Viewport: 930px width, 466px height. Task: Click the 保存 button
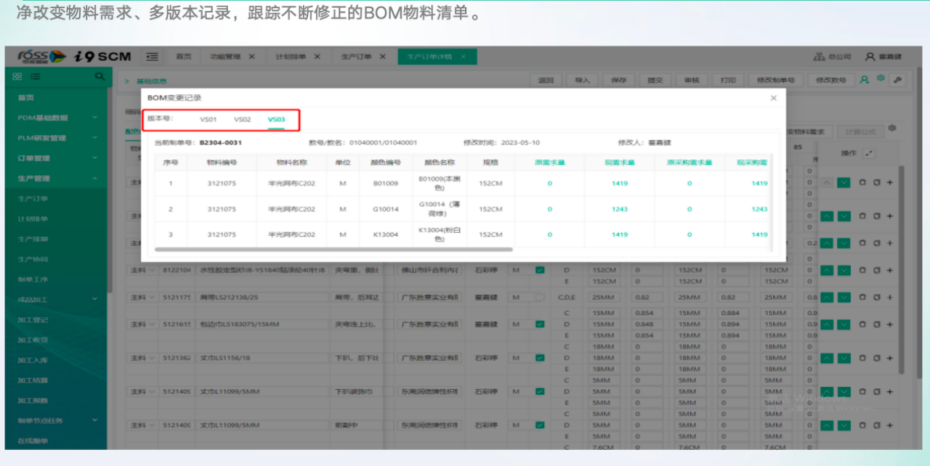[x=619, y=80]
